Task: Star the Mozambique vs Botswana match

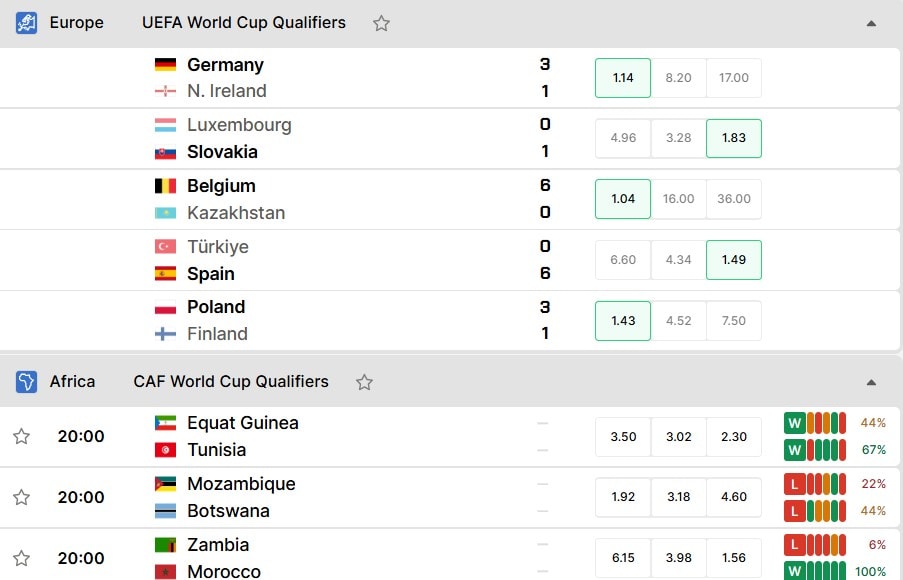Action: click(x=21, y=497)
